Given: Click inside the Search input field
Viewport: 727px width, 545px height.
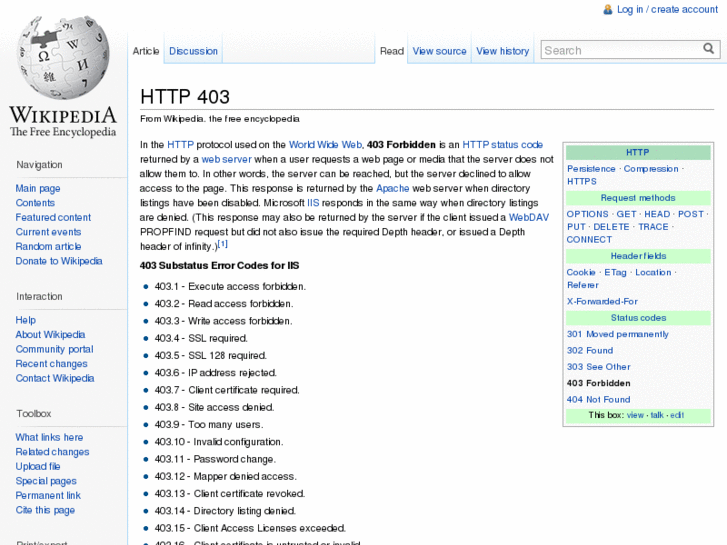Looking at the screenshot, I should [x=620, y=50].
